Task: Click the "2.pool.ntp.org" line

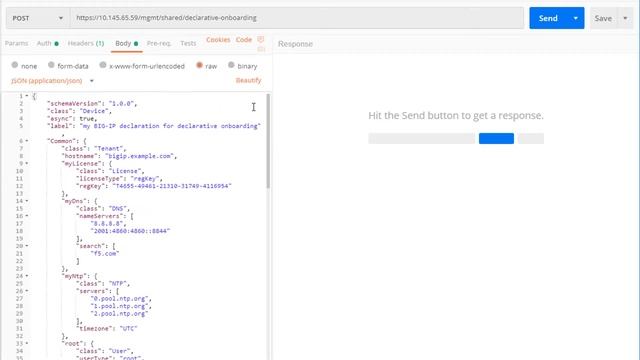Action: pos(119,313)
